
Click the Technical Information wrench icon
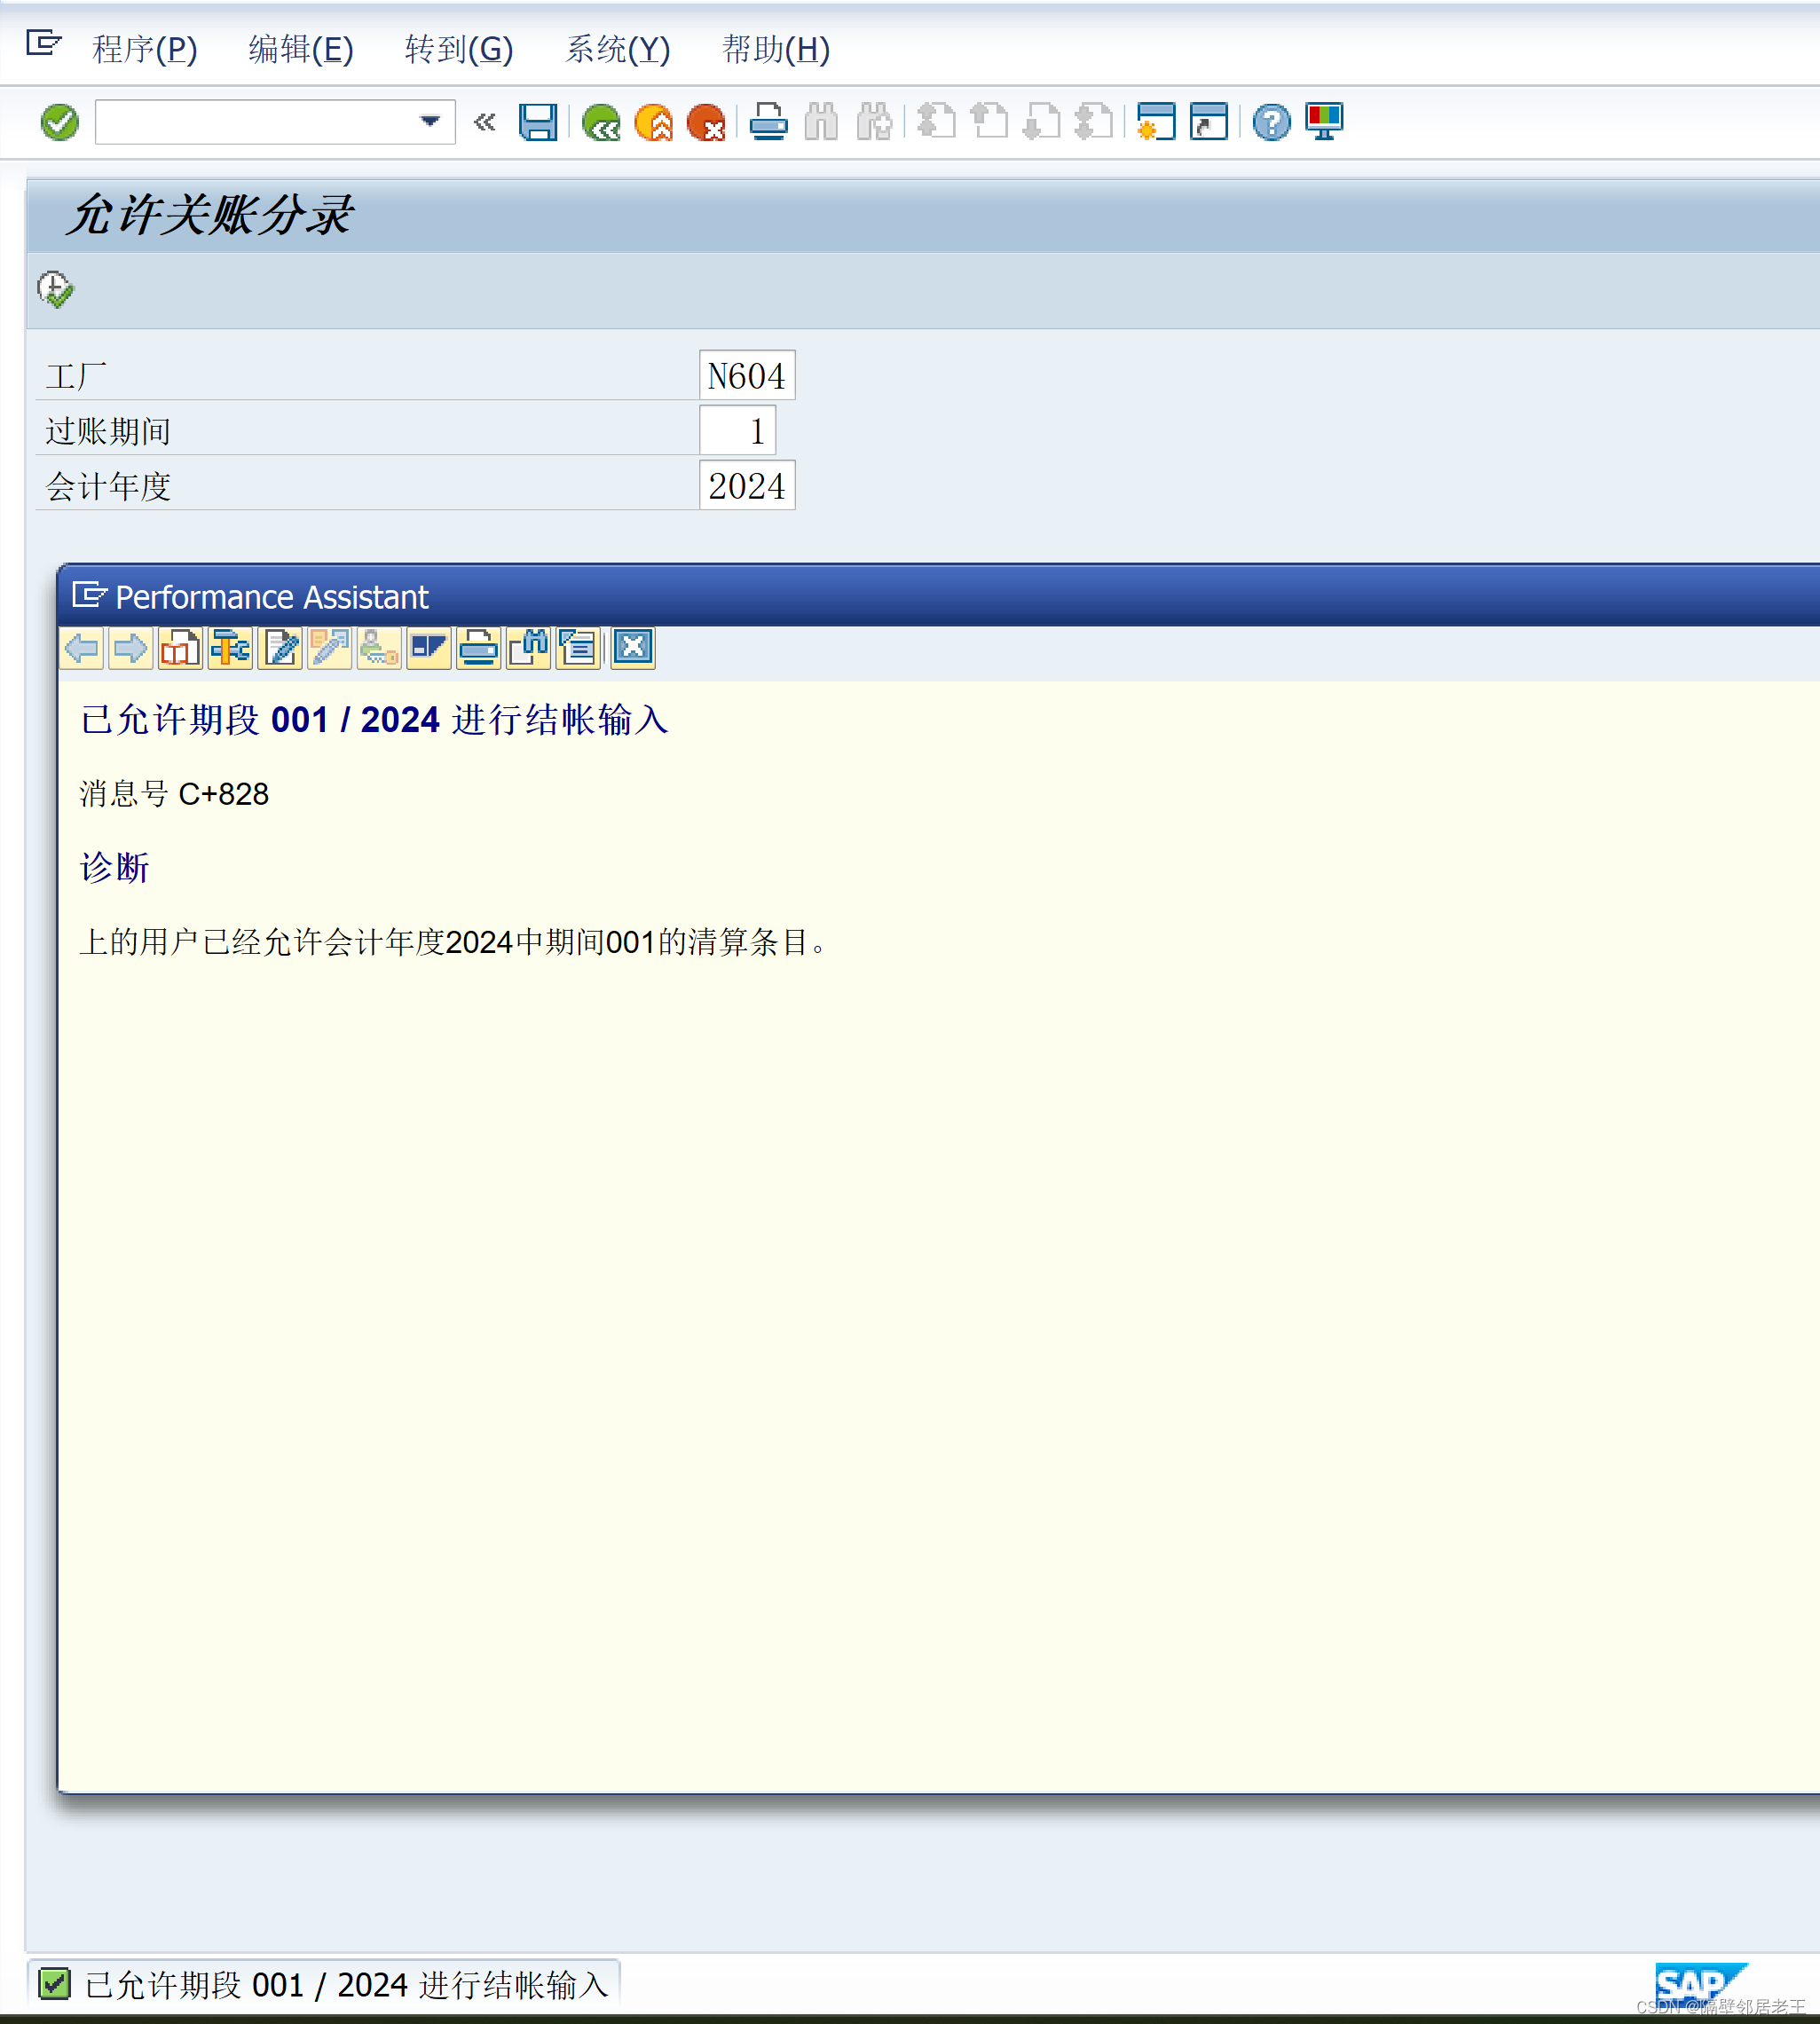(230, 648)
